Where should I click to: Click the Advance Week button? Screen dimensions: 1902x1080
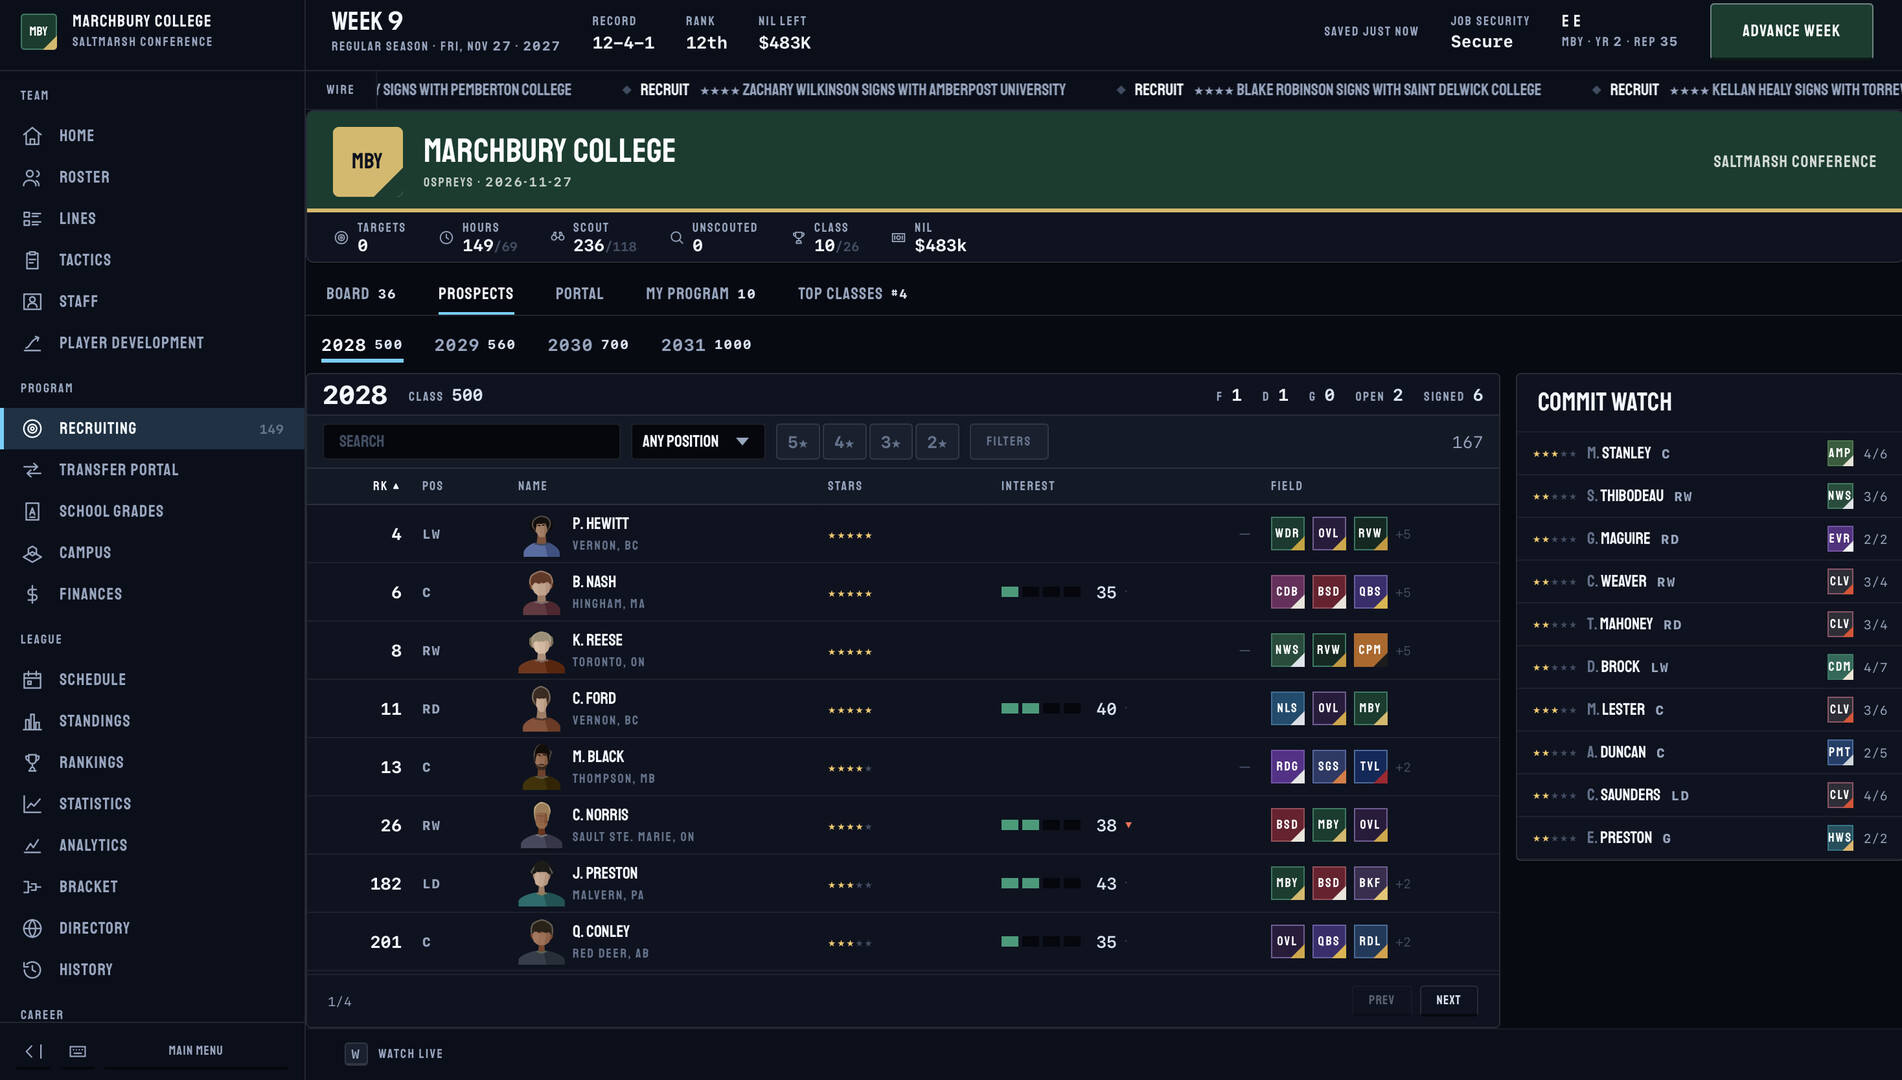(x=1791, y=31)
